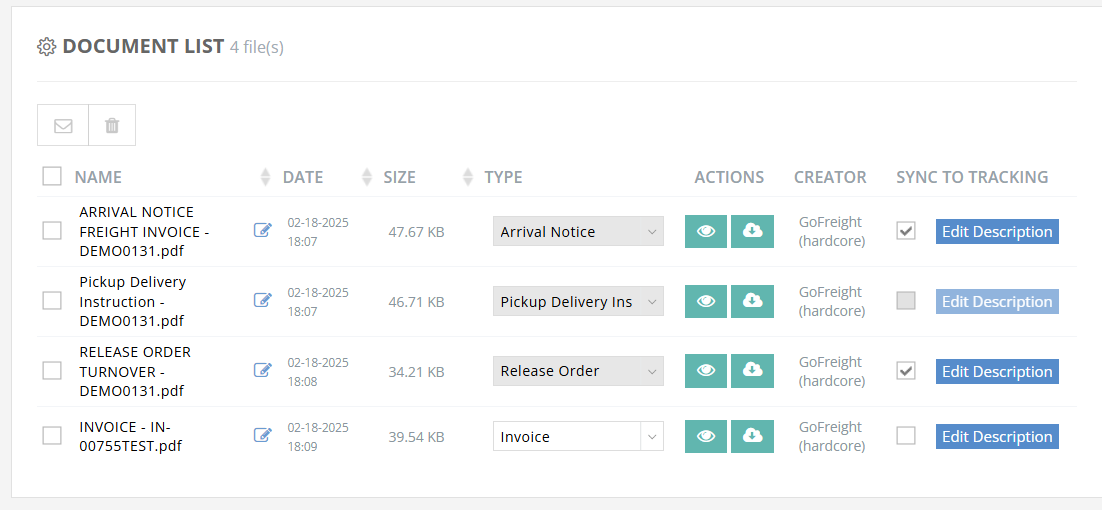Click Edit Description for the Invoice file
1102x510 pixels.
[x=997, y=436]
